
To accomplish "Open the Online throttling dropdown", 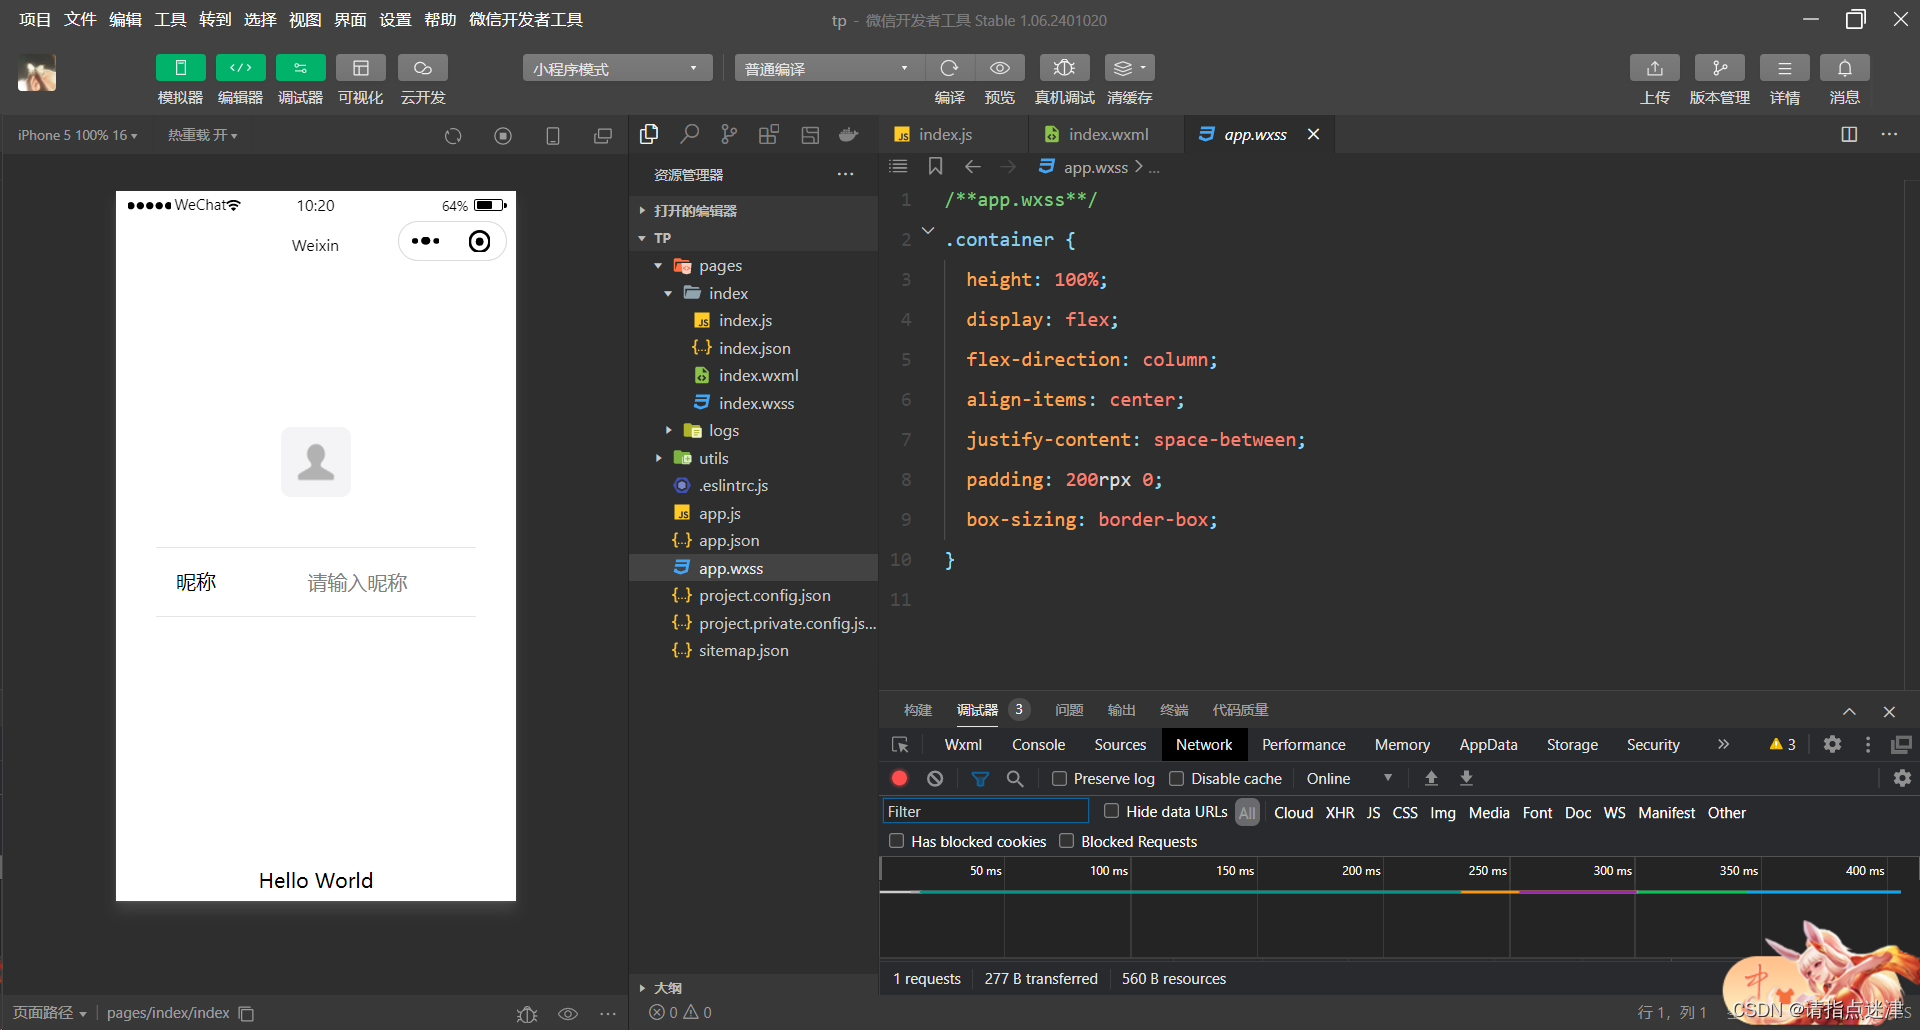I will tap(1349, 778).
